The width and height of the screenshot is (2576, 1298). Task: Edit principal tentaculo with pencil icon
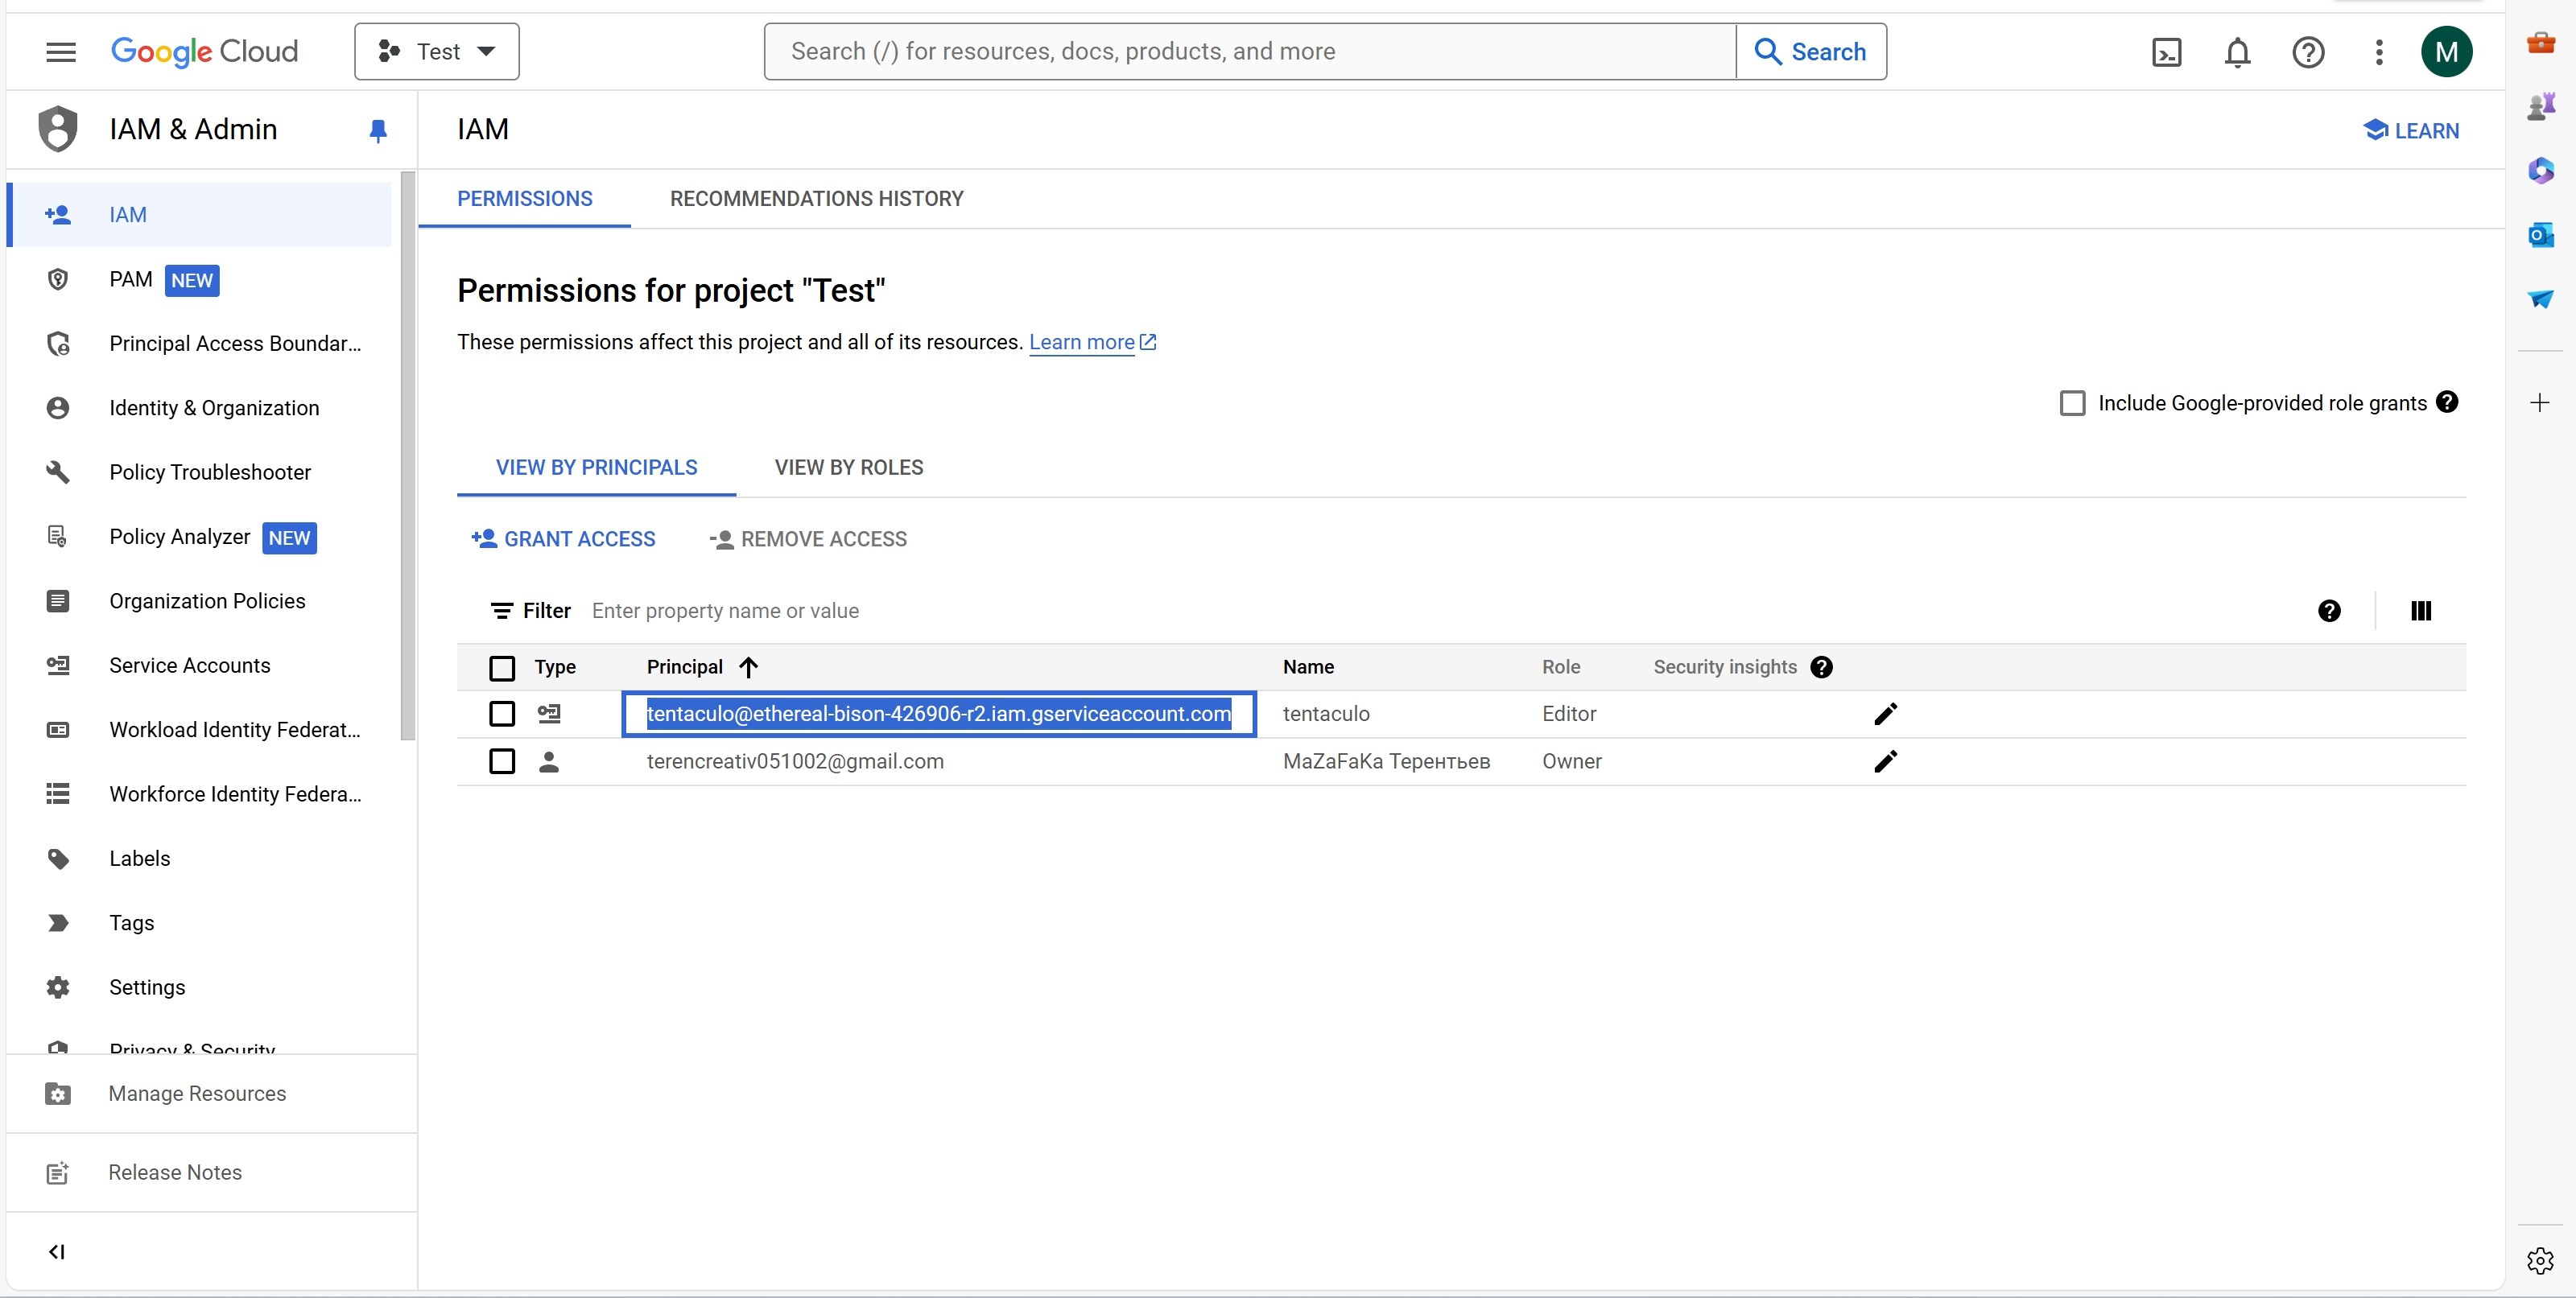[1885, 714]
